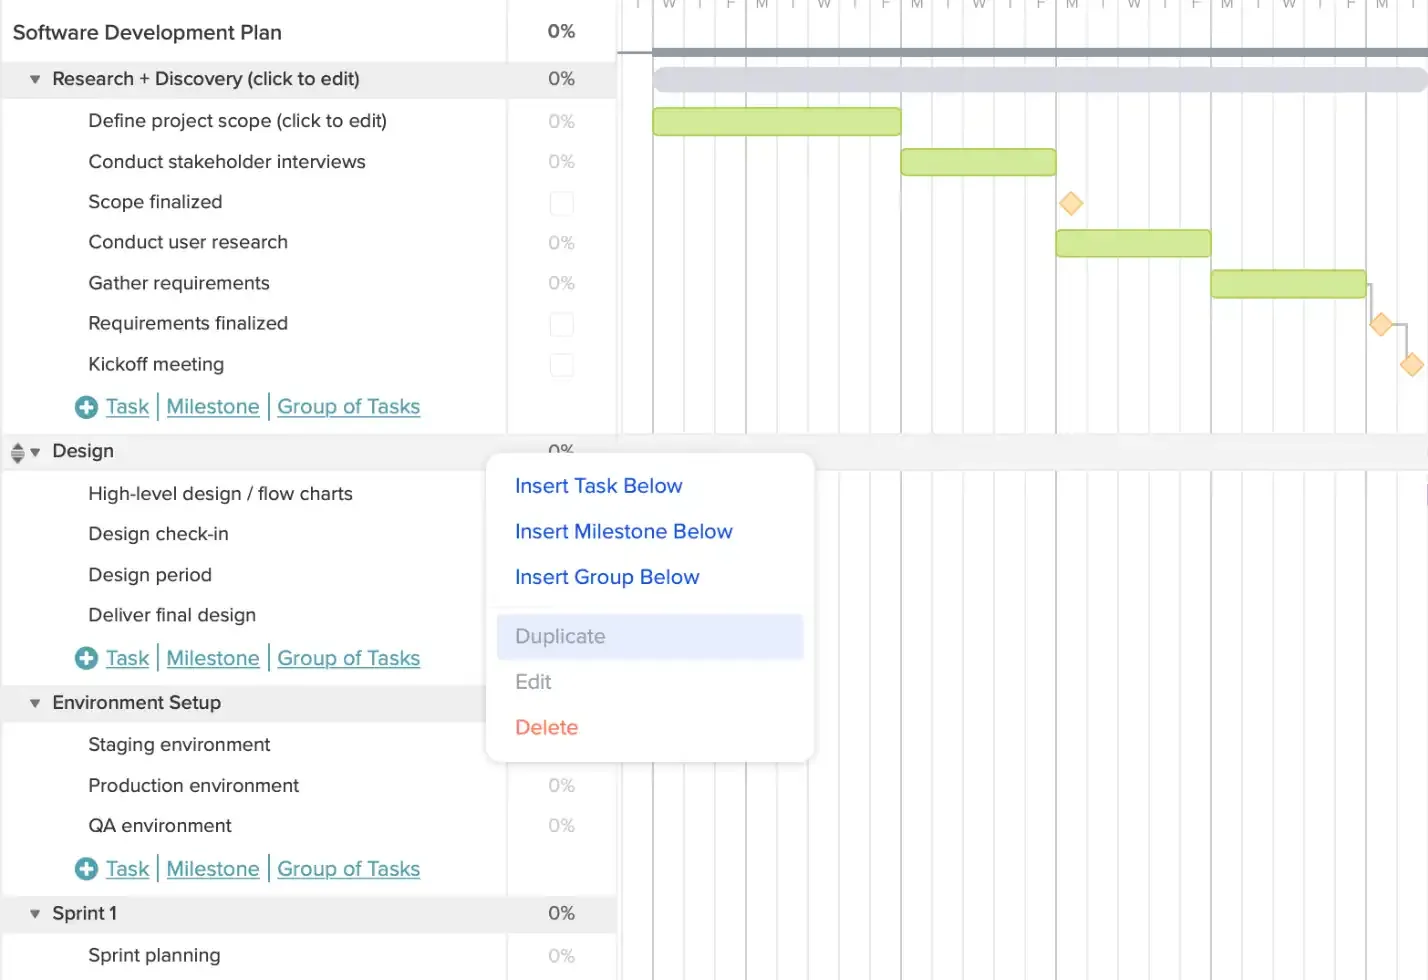Add a Task under Environment Setup
This screenshot has width=1428, height=980.
(127, 869)
